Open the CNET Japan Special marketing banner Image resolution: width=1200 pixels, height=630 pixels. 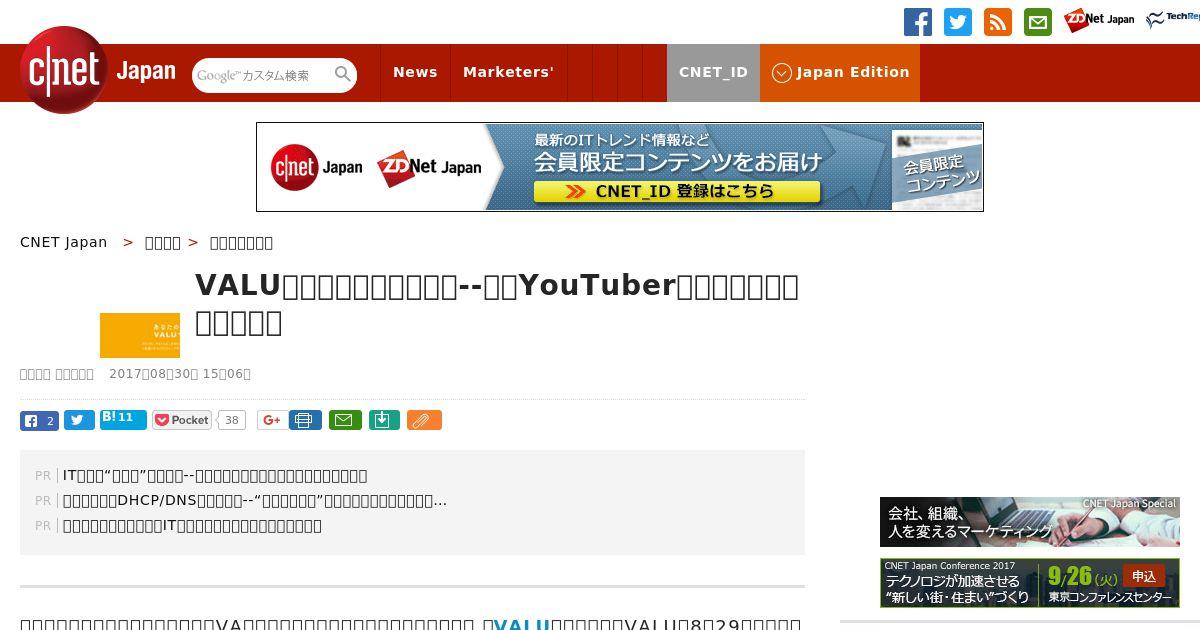click(x=1030, y=522)
